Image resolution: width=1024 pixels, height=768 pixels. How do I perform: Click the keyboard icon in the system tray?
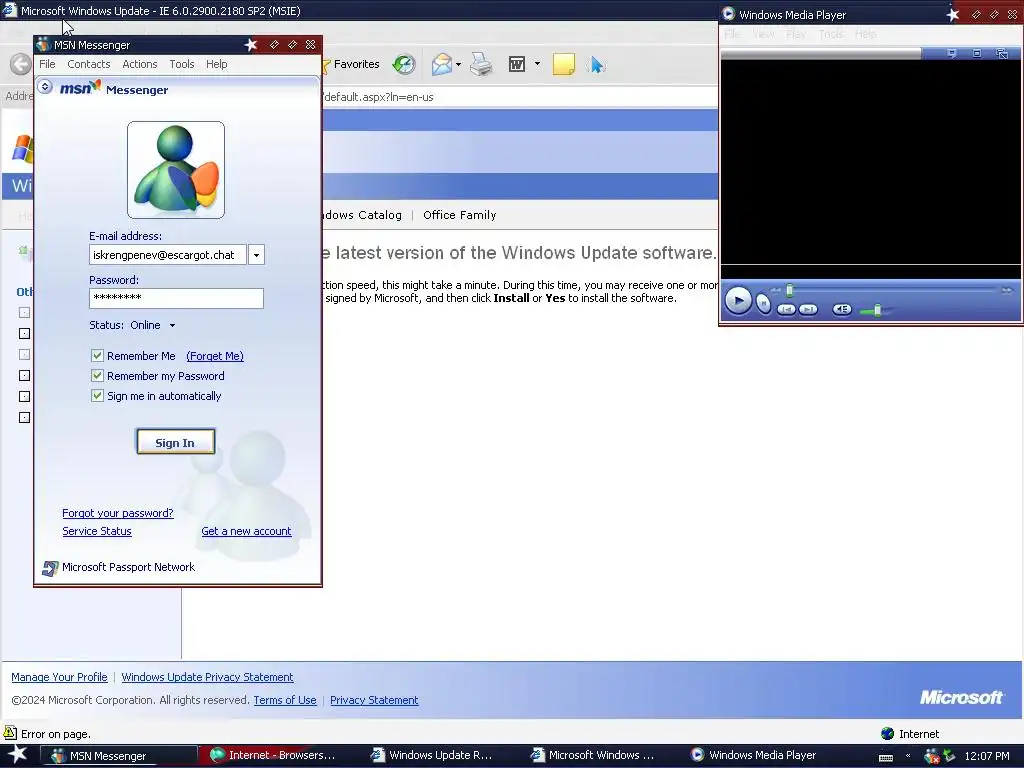[x=886, y=757]
